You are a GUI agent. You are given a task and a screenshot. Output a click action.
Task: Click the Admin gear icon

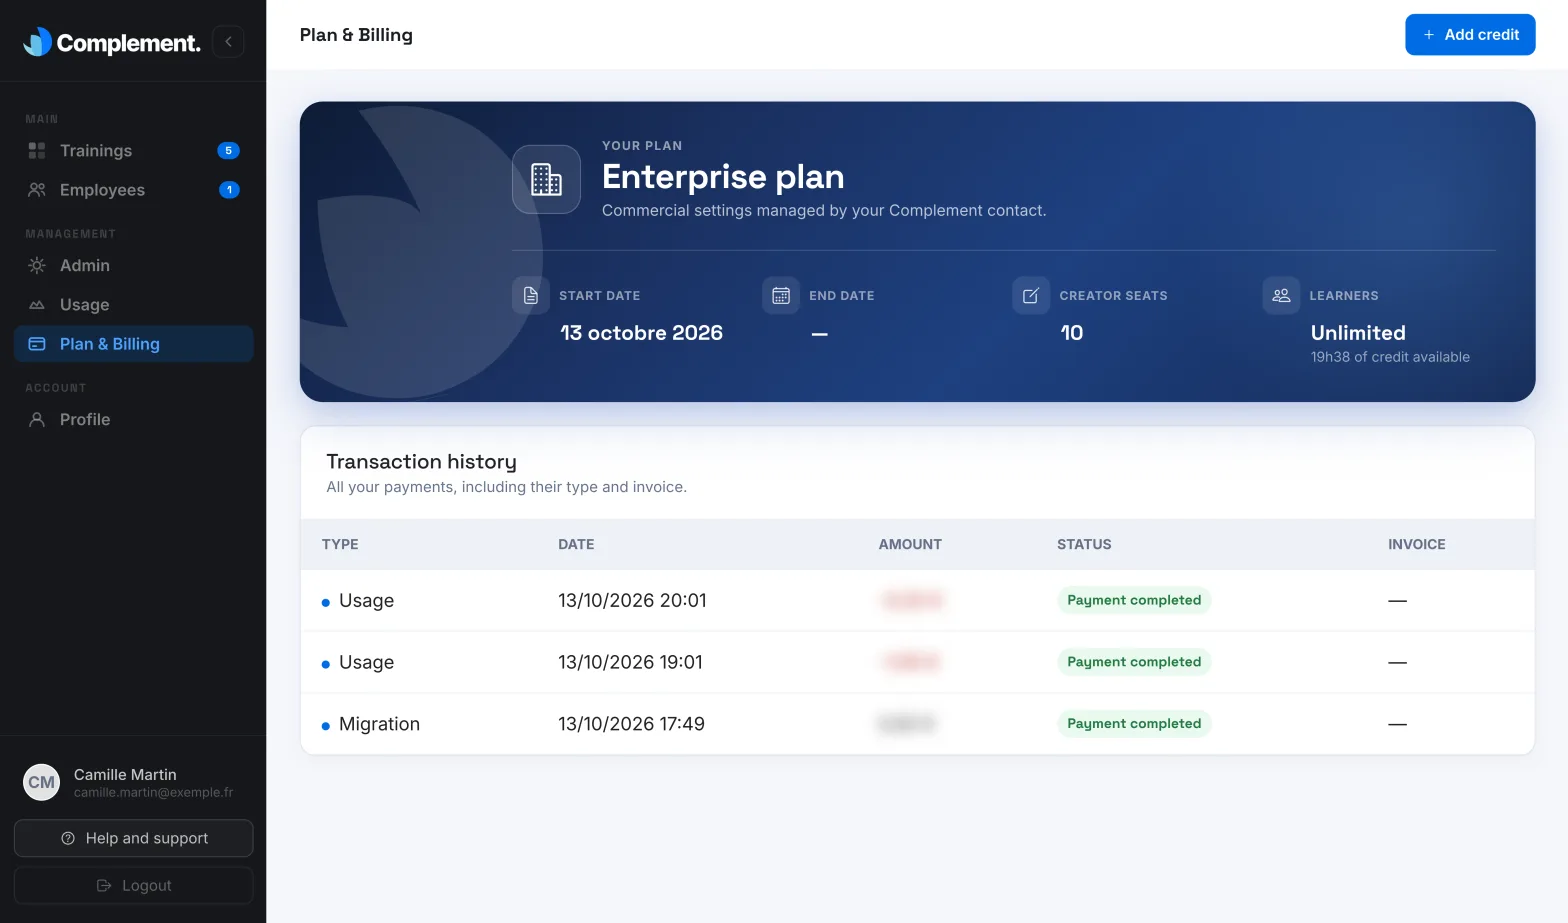click(x=37, y=266)
